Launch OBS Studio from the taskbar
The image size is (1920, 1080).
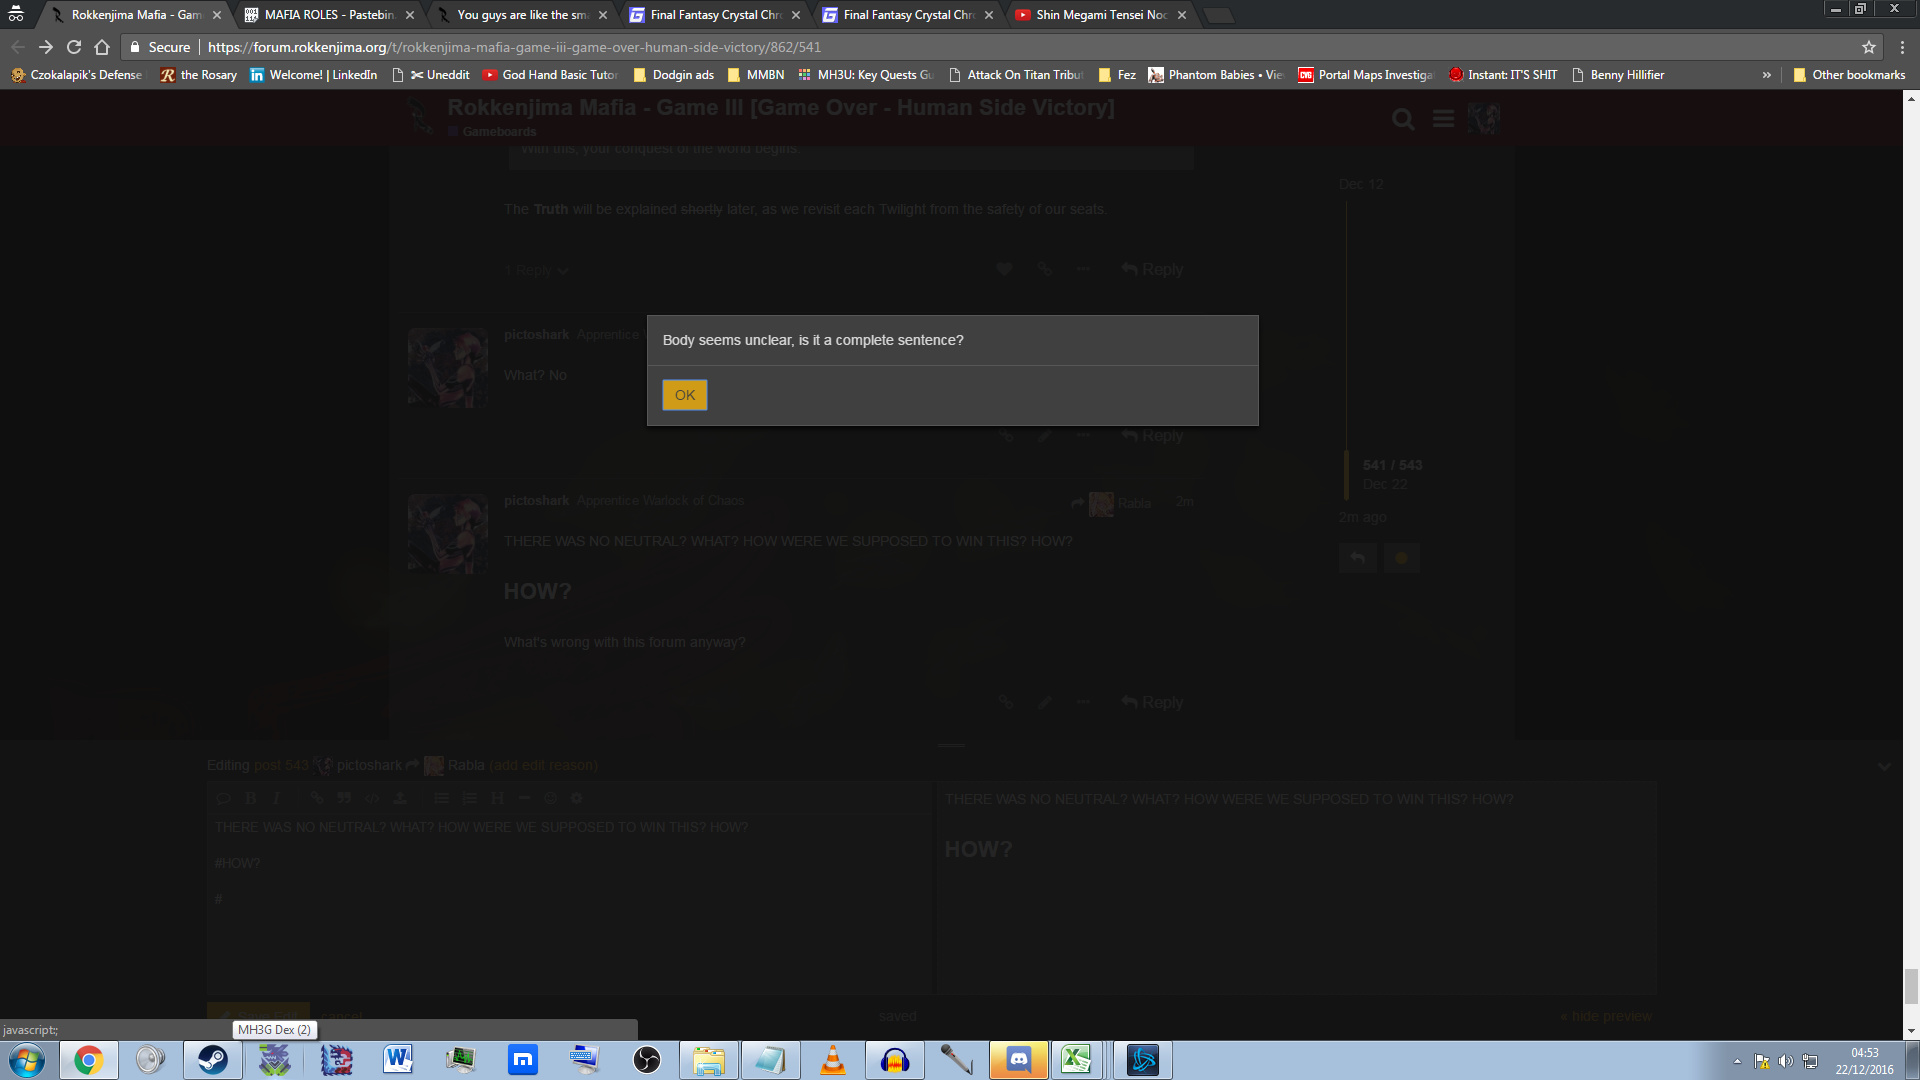[647, 1060]
